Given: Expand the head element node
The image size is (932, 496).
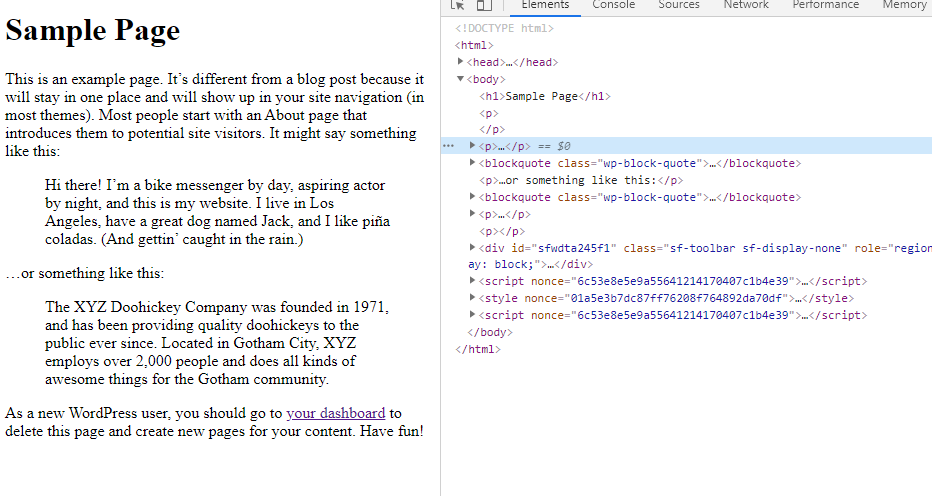Looking at the screenshot, I should coord(460,61).
